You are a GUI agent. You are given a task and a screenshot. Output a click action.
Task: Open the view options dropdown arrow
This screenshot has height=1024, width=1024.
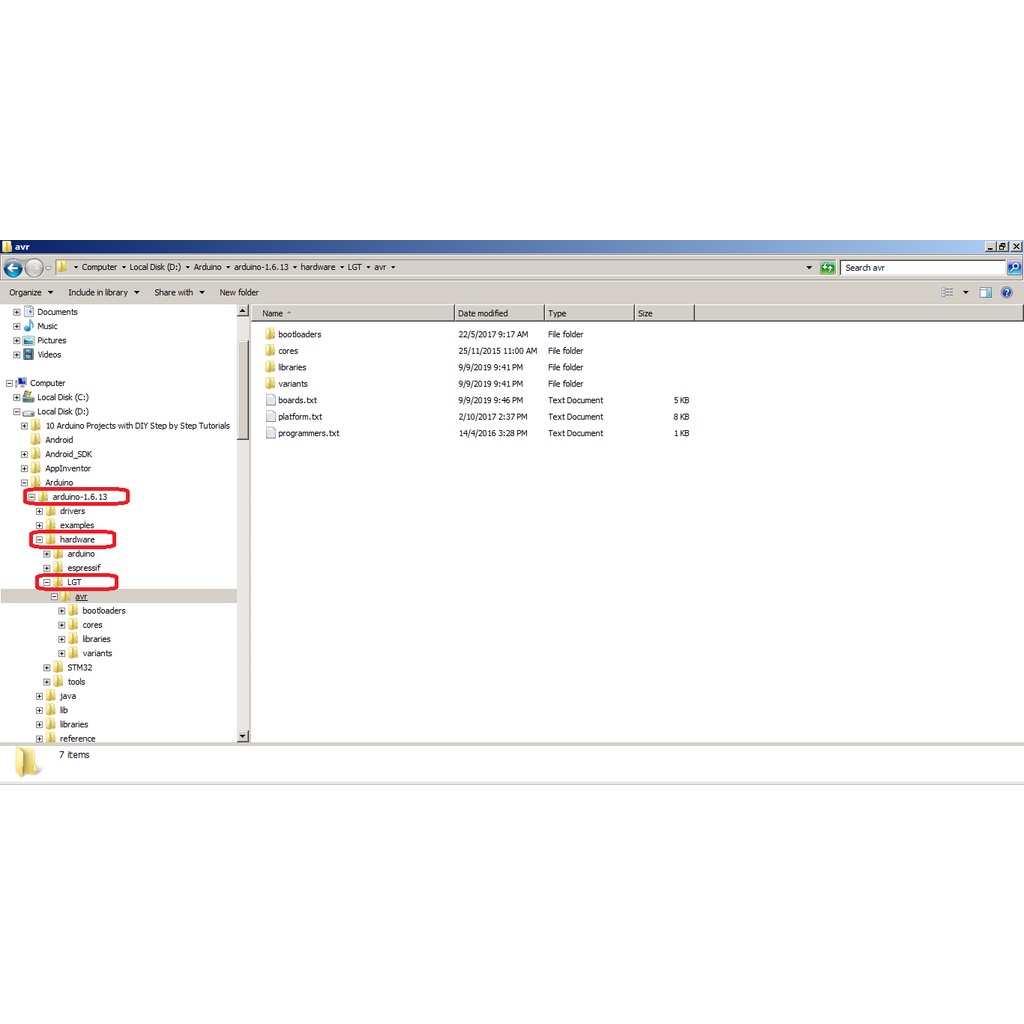965,293
